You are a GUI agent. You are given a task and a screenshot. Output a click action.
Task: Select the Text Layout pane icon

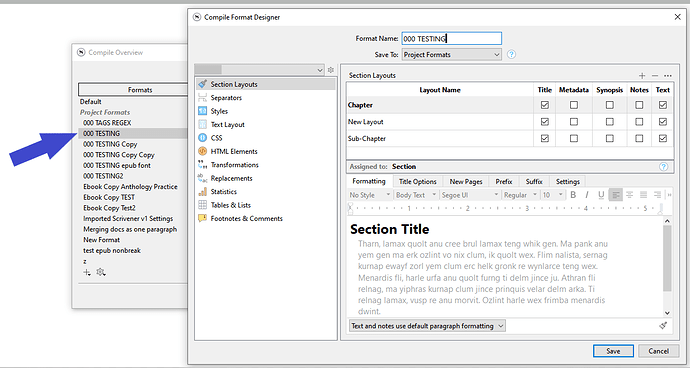pyautogui.click(x=202, y=125)
